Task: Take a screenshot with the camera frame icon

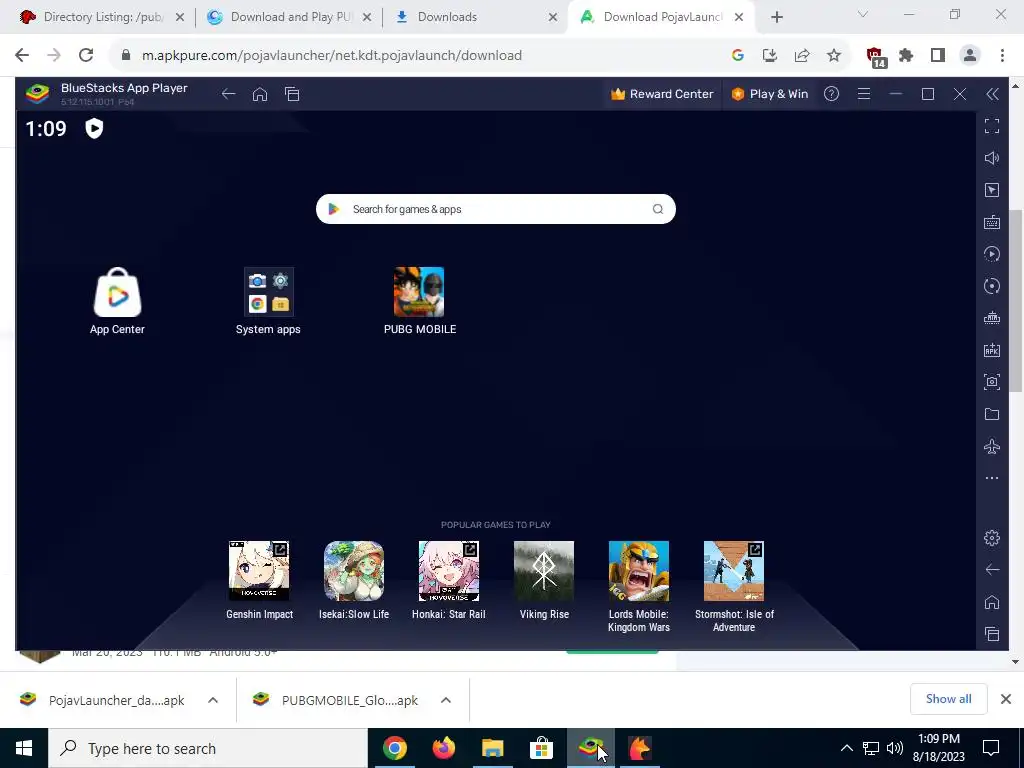Action: pos(992,382)
